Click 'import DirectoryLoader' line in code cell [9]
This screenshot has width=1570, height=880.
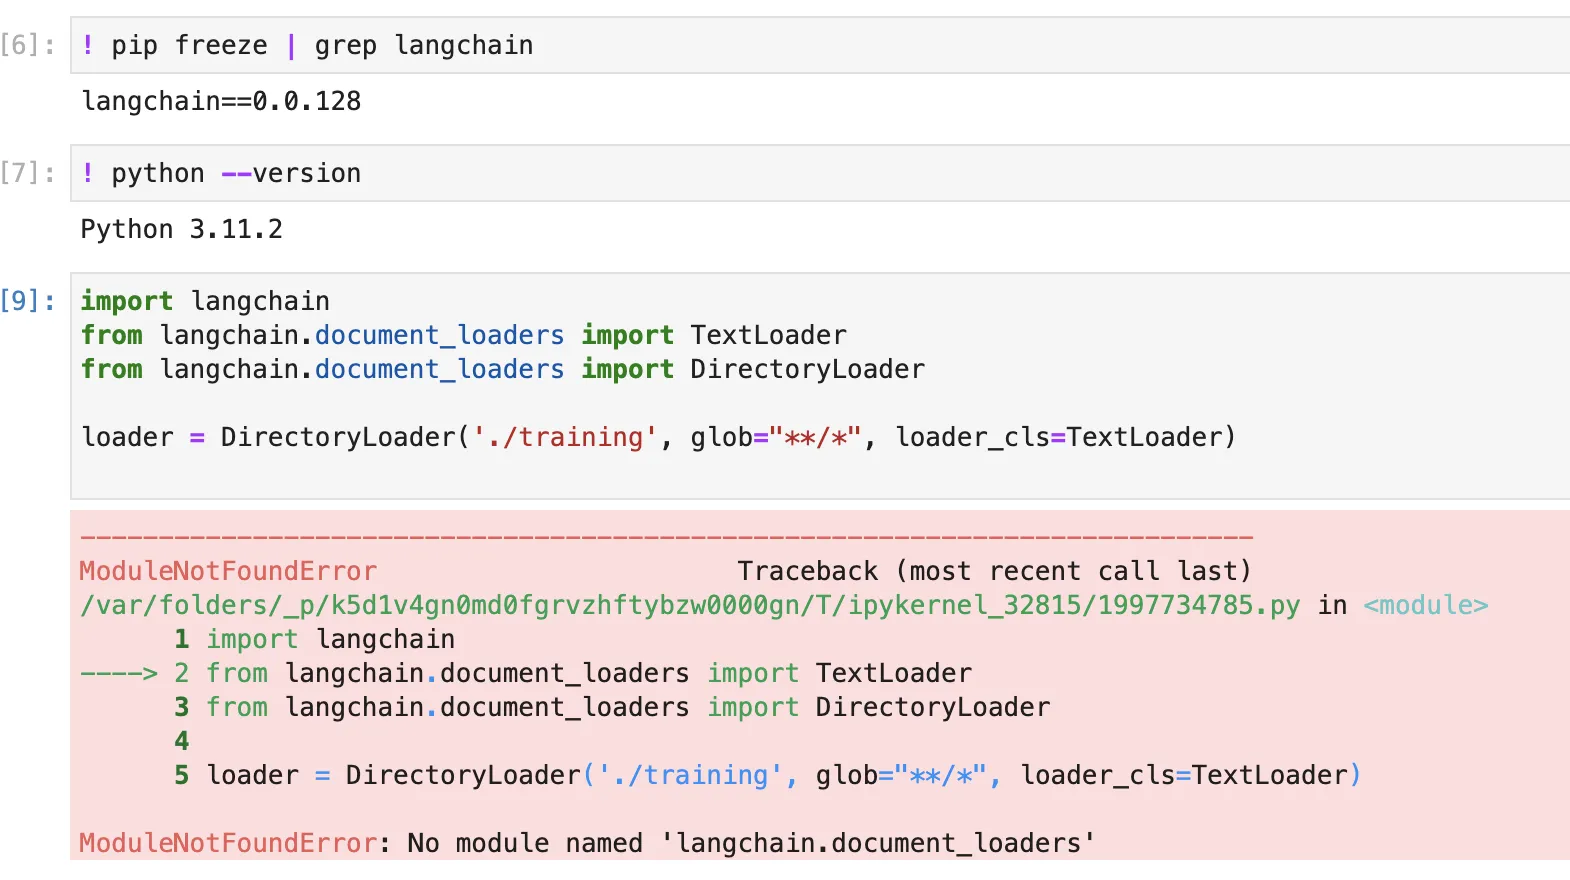pos(503,369)
